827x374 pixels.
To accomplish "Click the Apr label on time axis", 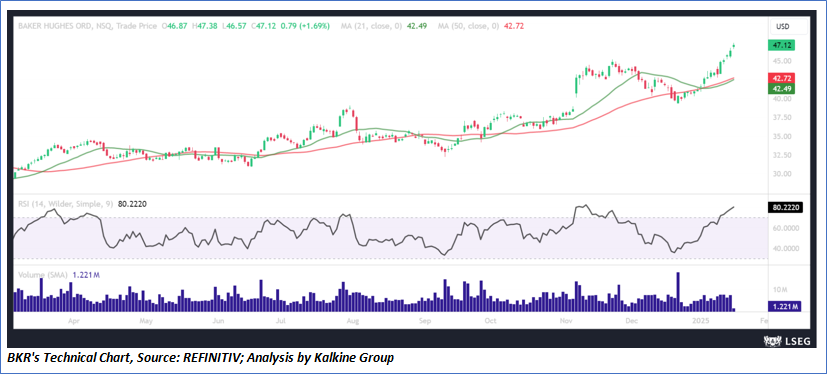I will point(74,320).
